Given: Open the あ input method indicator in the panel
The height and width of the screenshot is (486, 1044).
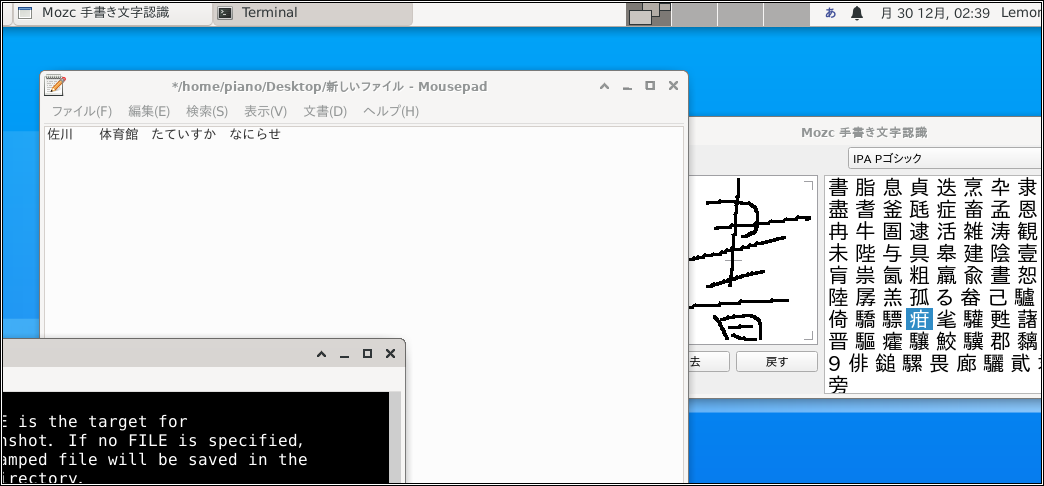Looking at the screenshot, I should (830, 13).
